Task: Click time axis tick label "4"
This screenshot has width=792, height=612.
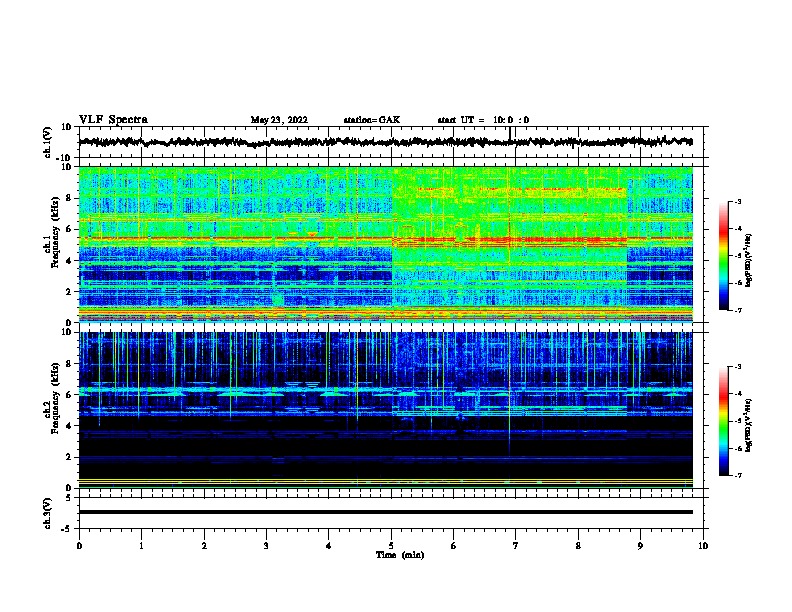Action: coord(329,546)
